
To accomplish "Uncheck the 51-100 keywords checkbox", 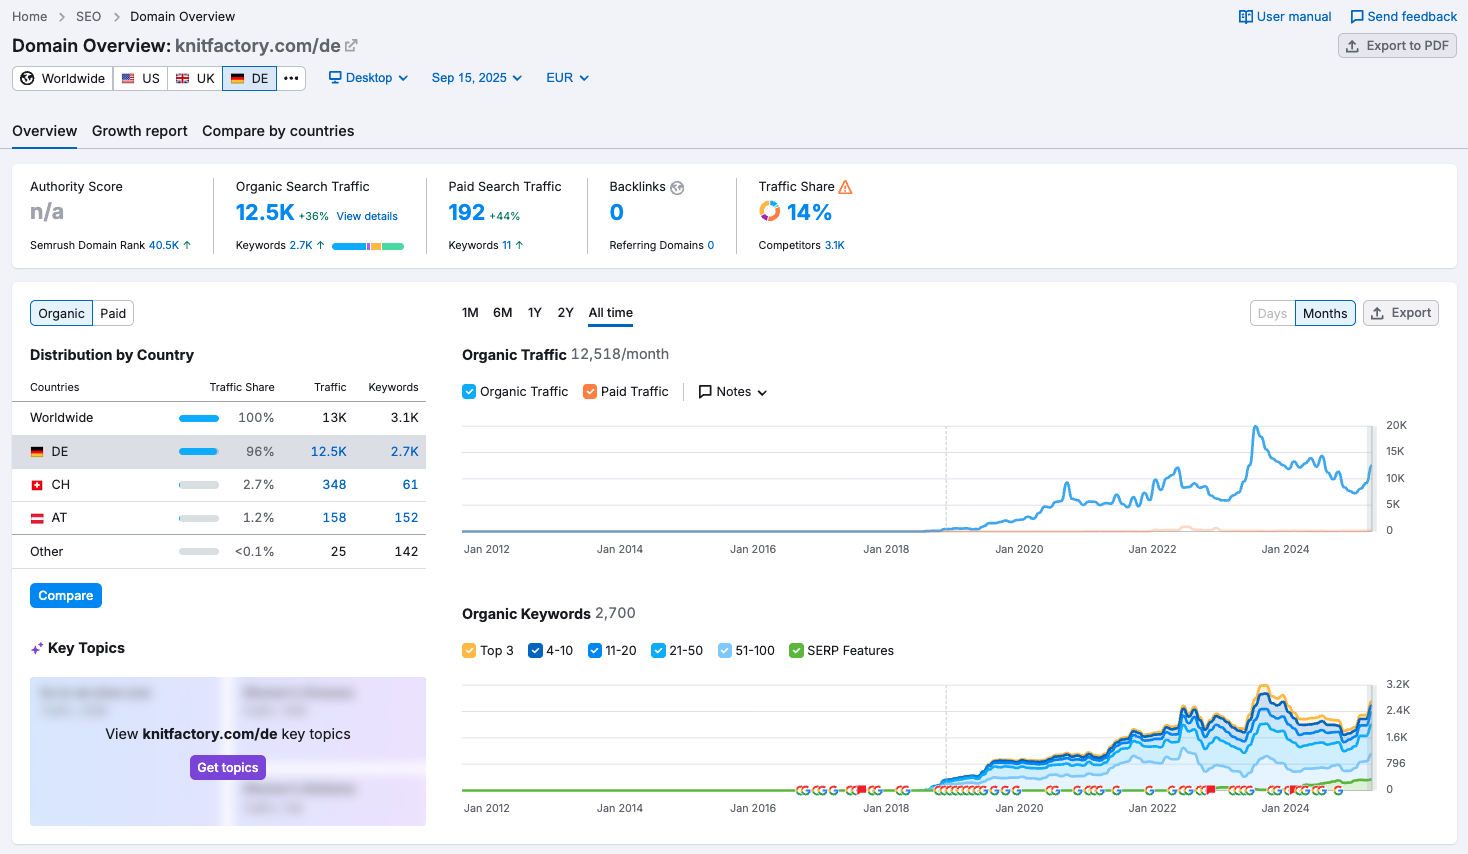I will 725,651.
